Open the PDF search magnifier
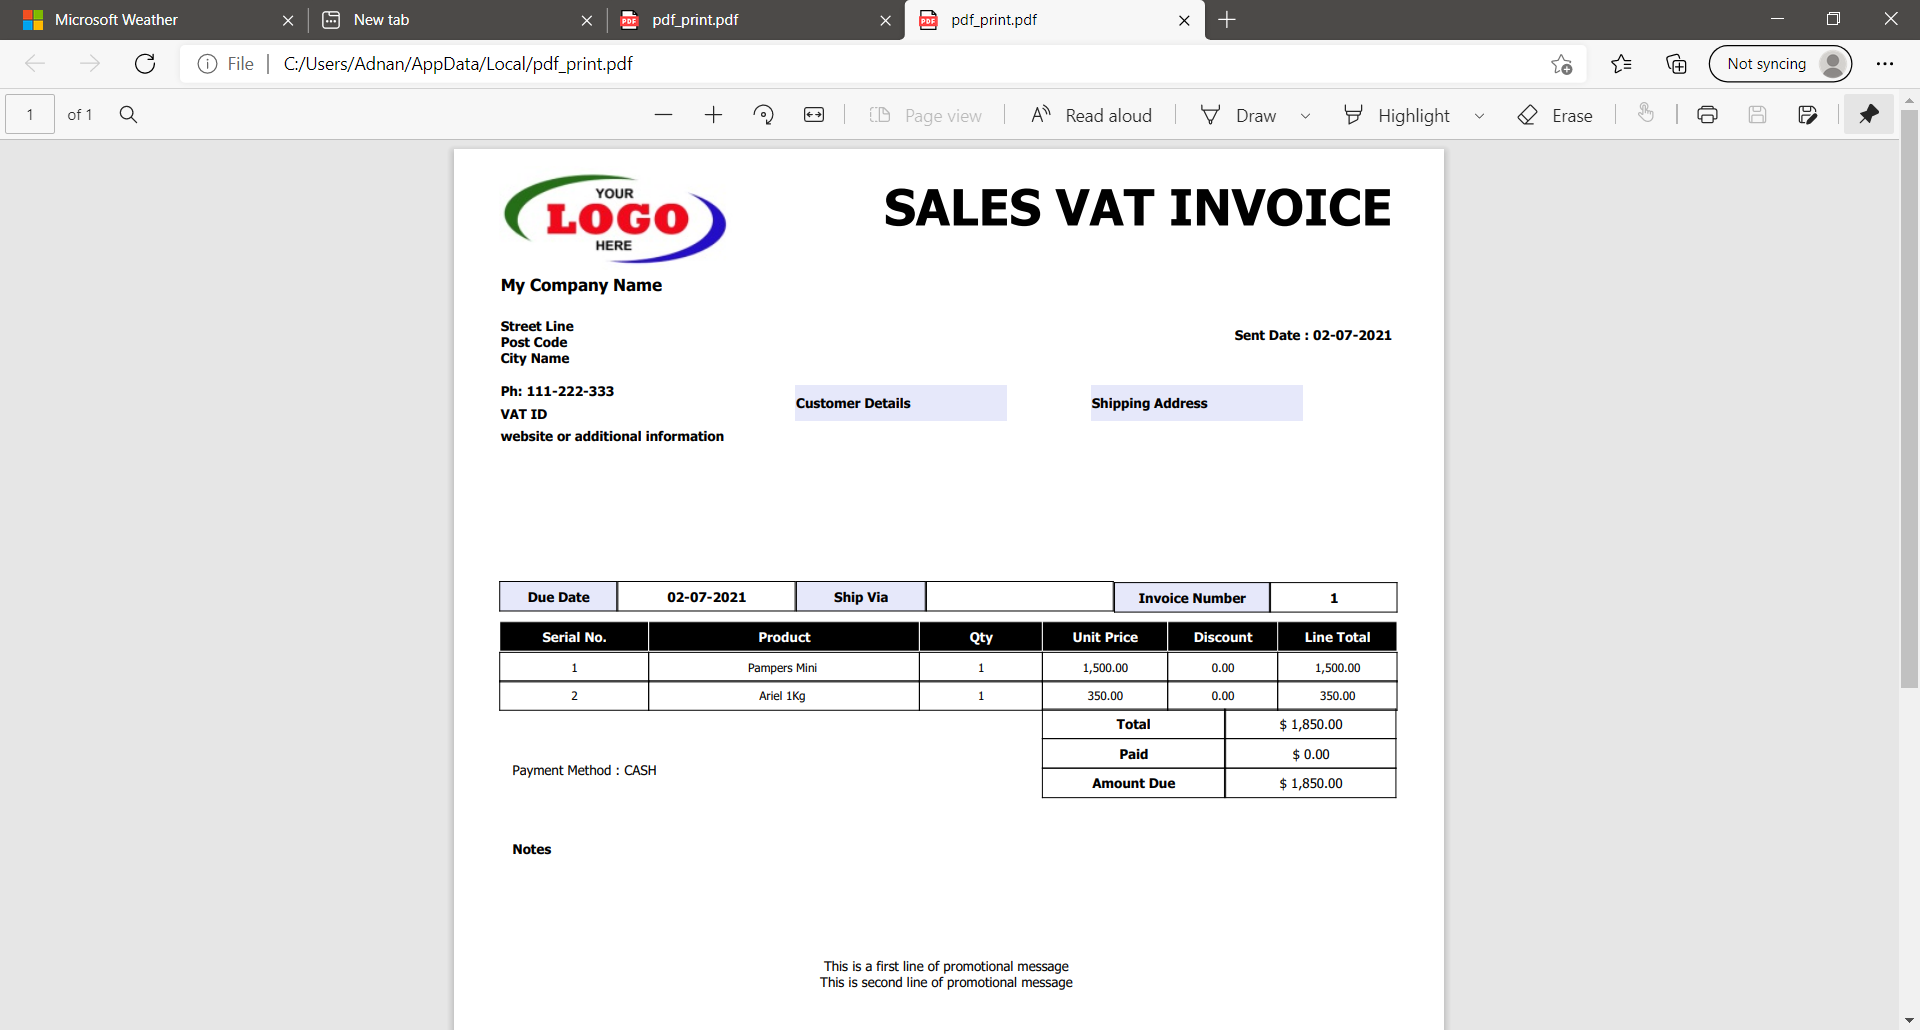Screen dimensions: 1920x1030 pyautogui.click(x=128, y=115)
